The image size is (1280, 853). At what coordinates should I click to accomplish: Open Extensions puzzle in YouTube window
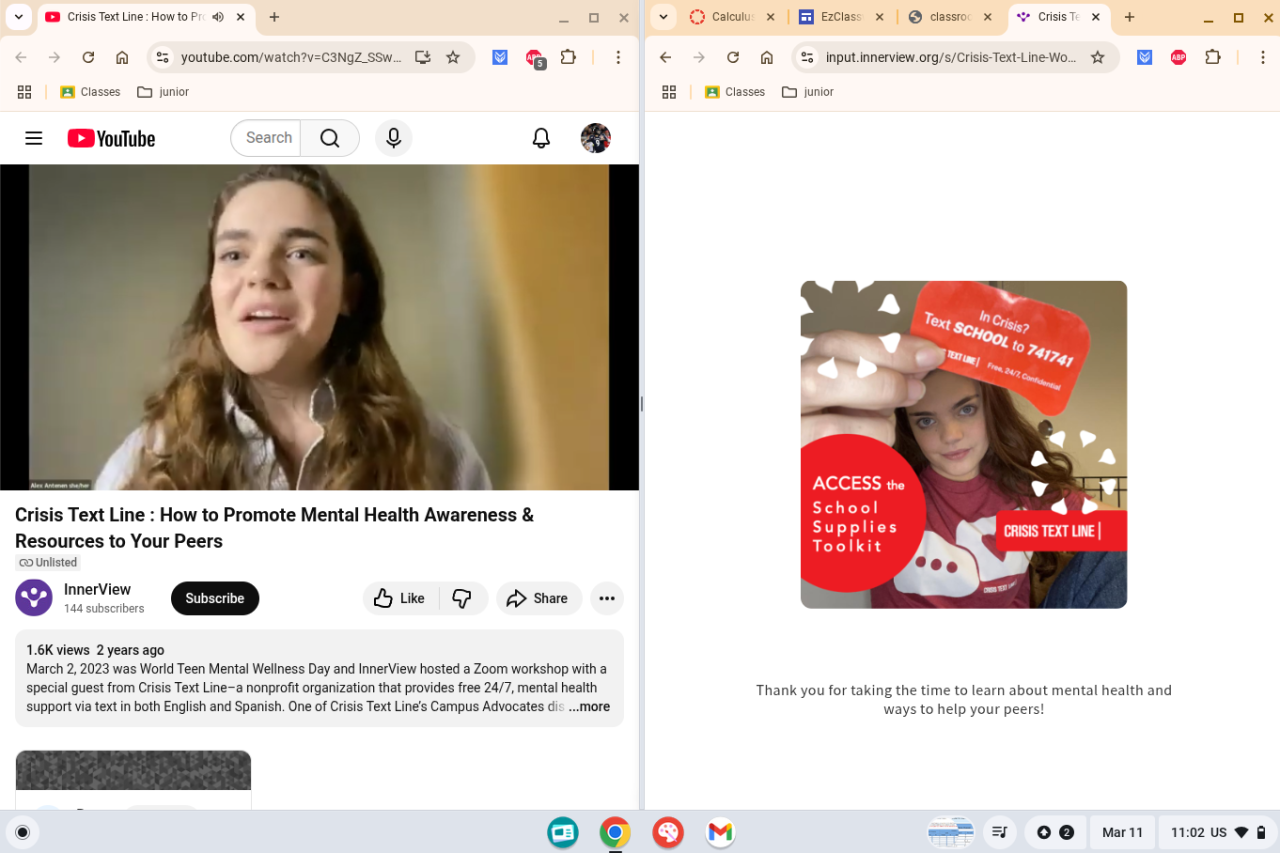pos(568,57)
